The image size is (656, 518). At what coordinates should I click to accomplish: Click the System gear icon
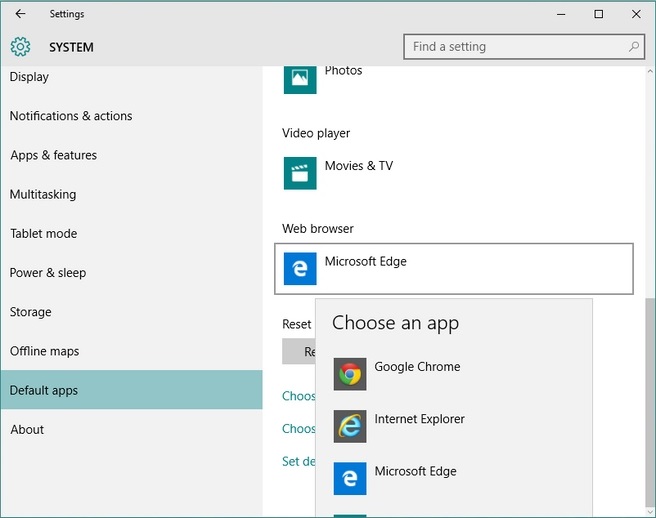[x=20, y=46]
